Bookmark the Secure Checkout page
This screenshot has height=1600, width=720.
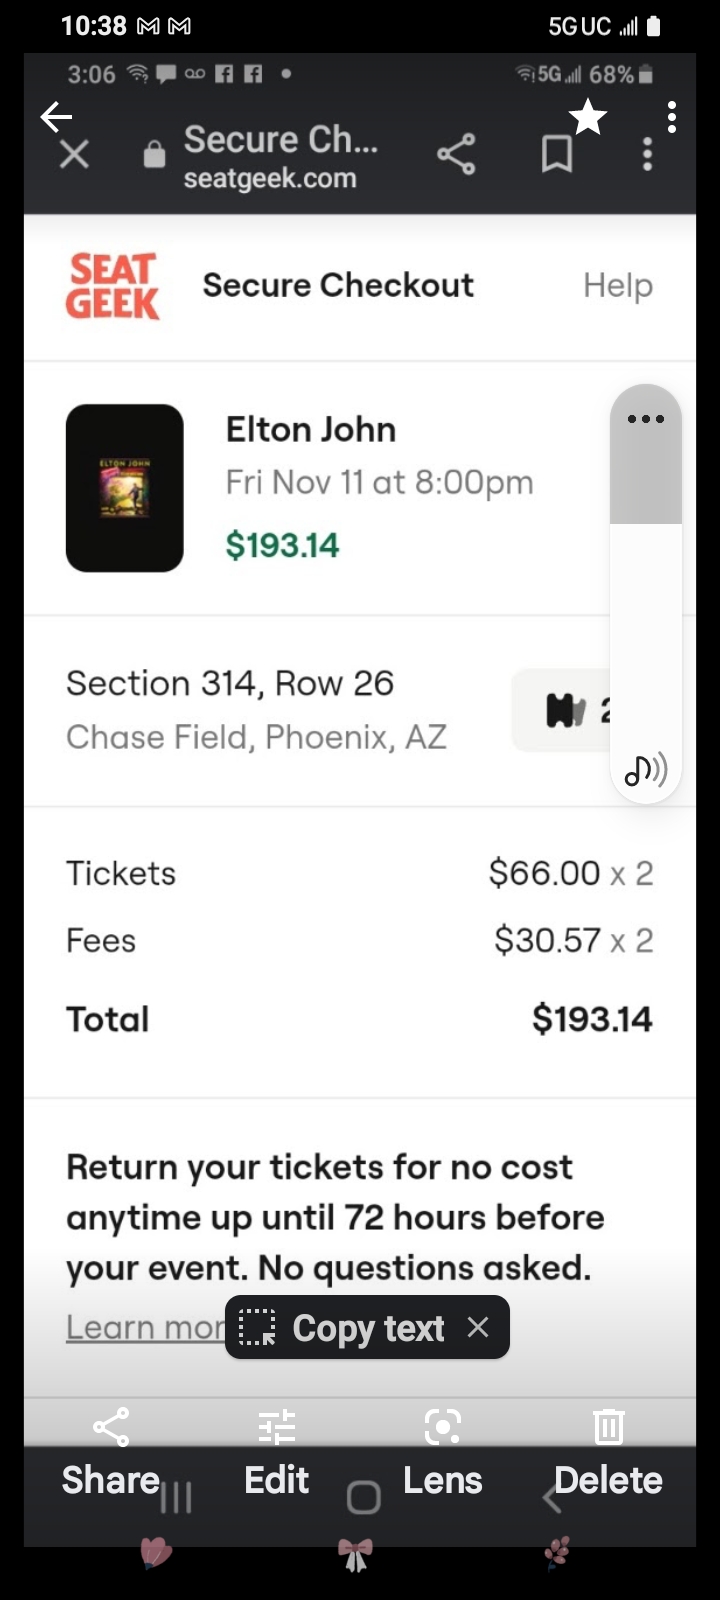(556, 155)
